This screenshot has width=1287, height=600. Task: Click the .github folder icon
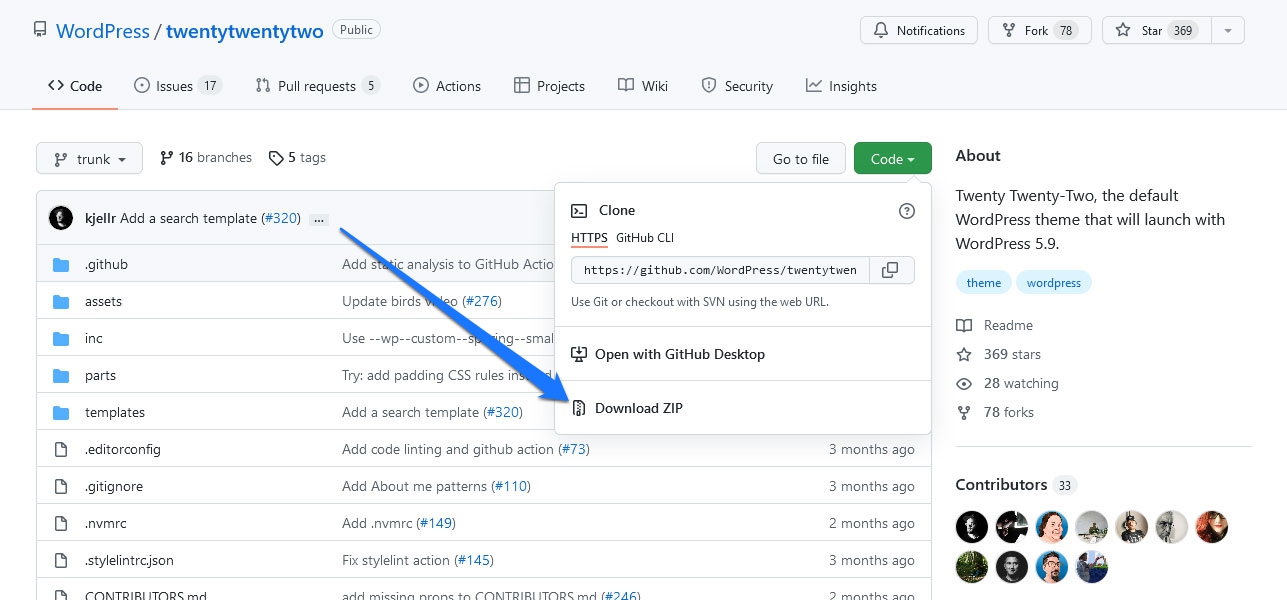(x=61, y=265)
